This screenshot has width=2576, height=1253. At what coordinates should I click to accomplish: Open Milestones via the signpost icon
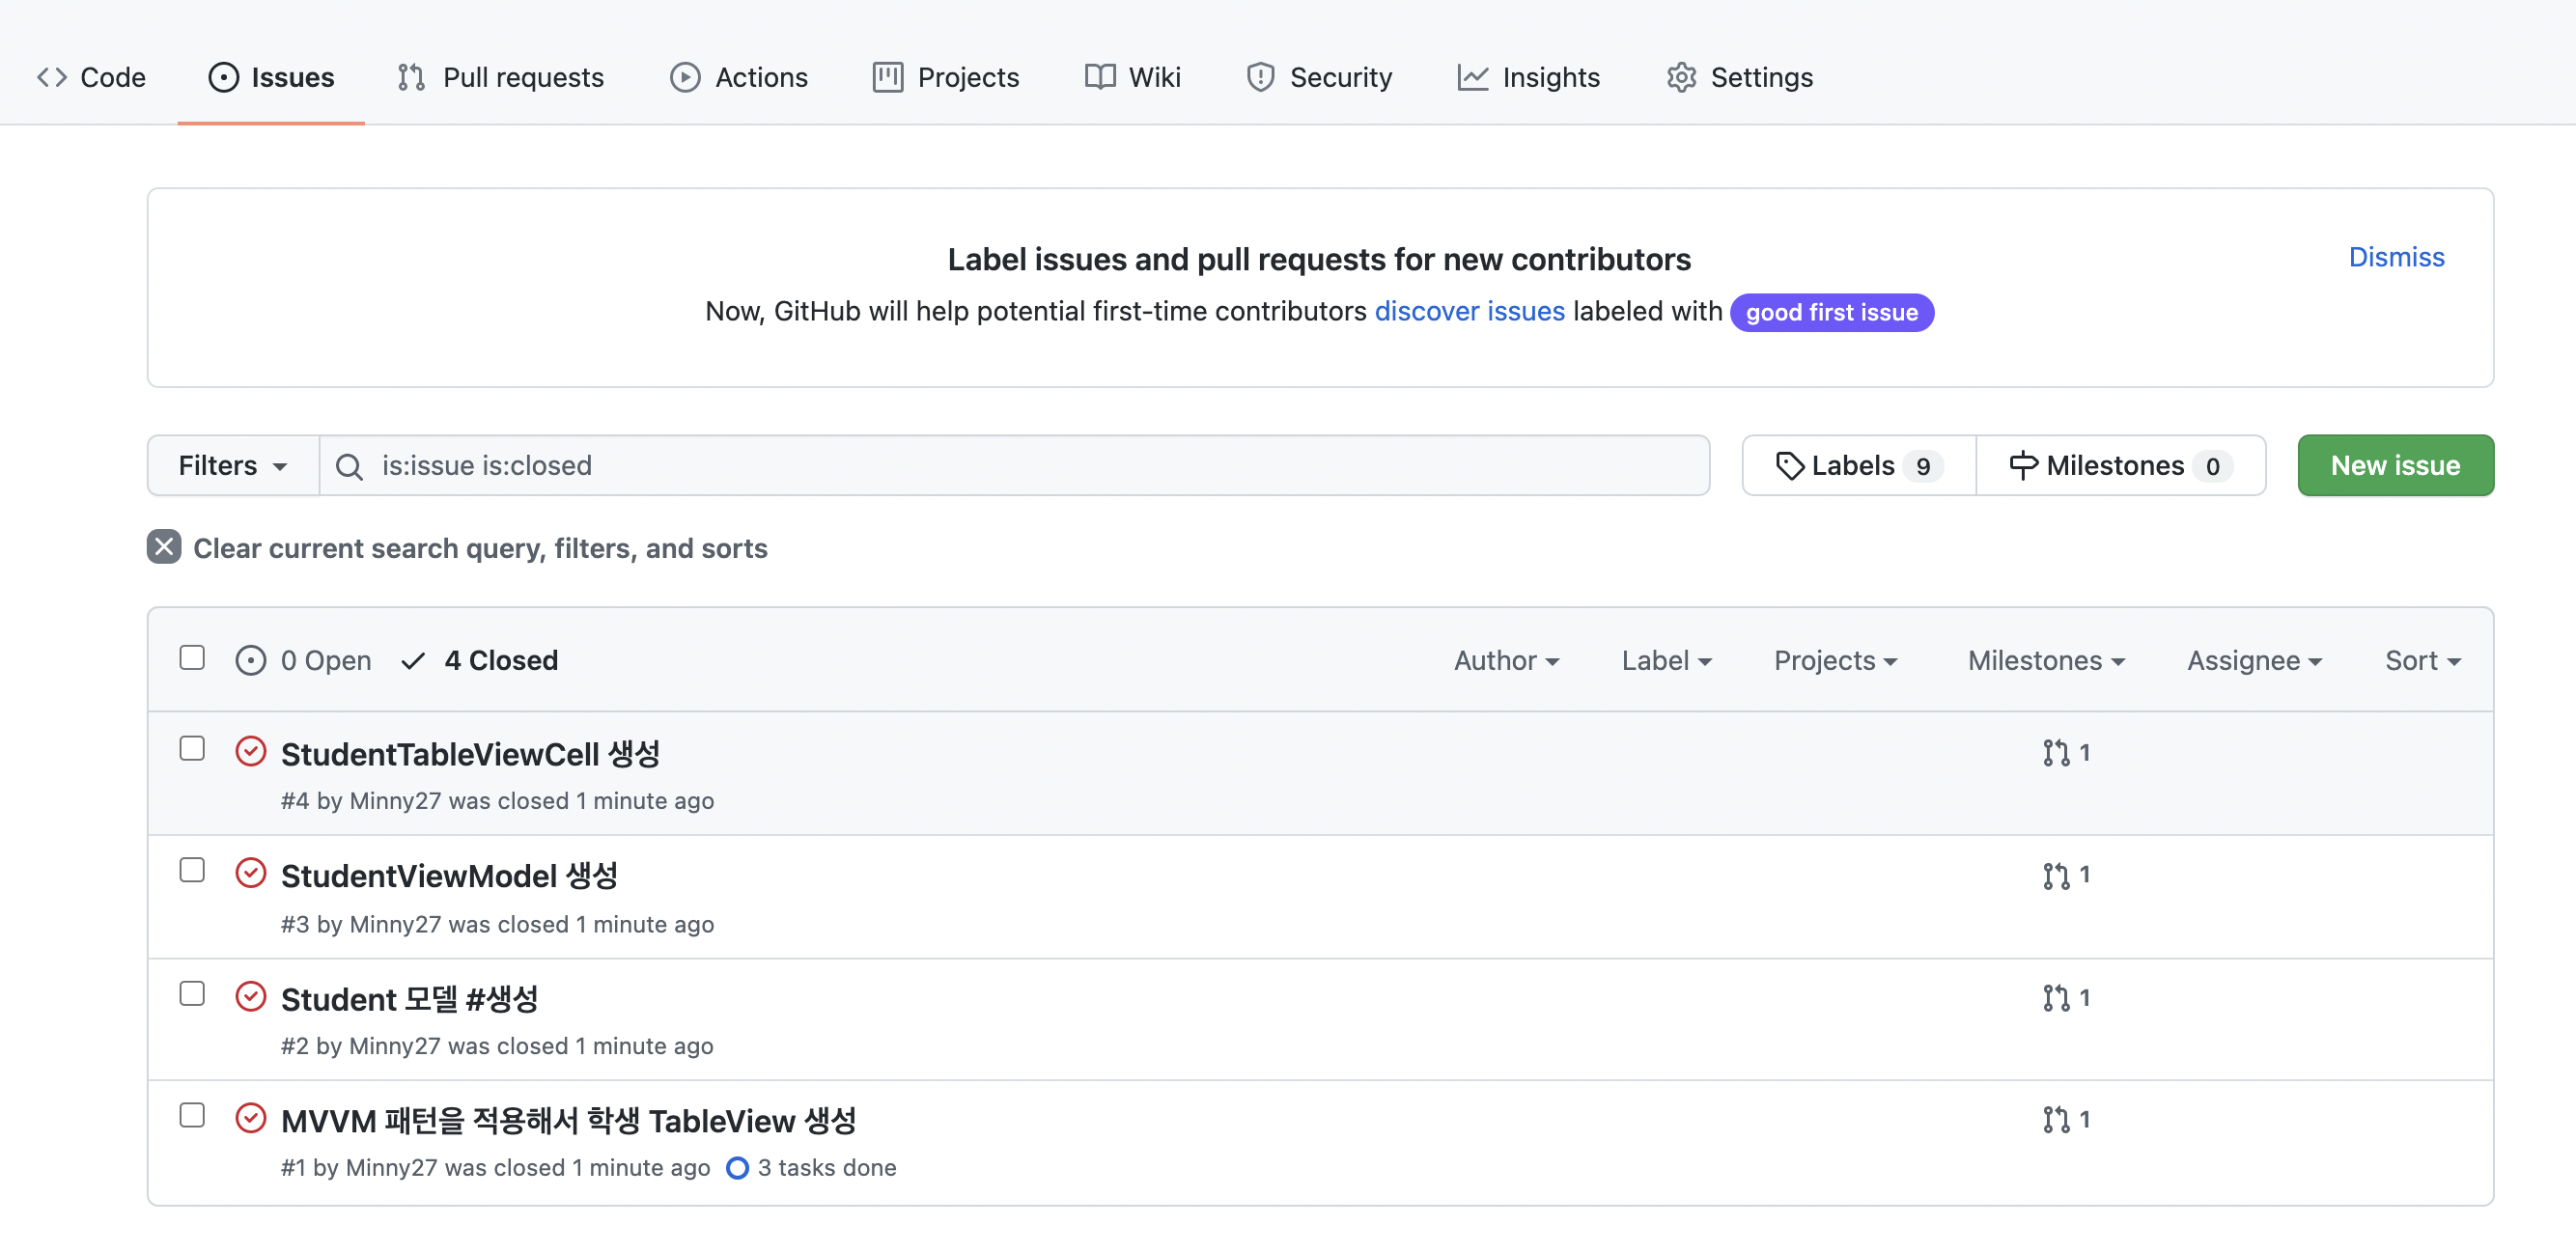2022,465
